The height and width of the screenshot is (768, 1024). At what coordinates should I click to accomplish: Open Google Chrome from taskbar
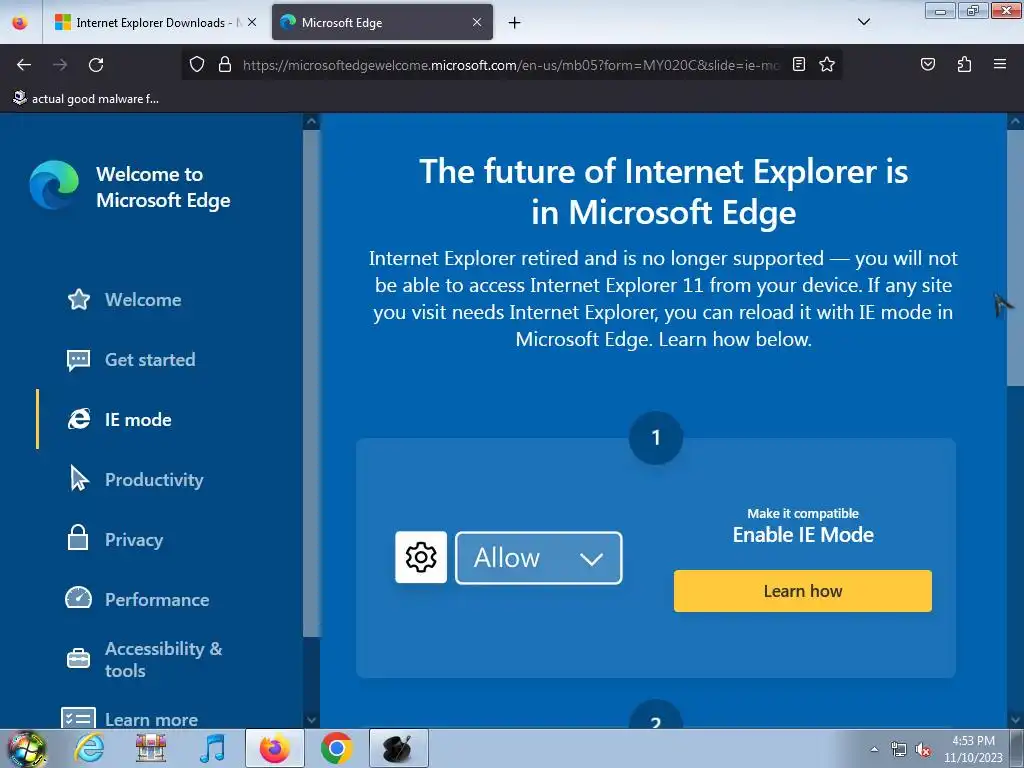pyautogui.click(x=336, y=748)
